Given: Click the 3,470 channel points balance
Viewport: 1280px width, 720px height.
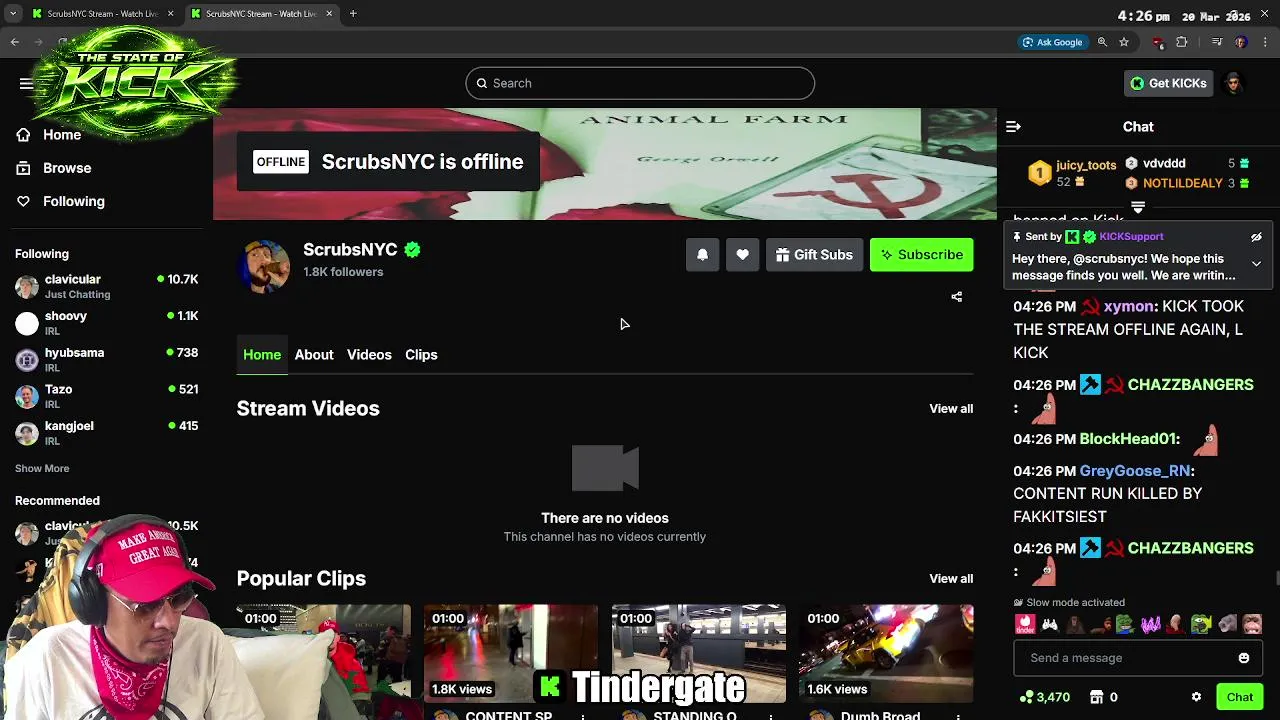Looking at the screenshot, I should coord(1045,697).
